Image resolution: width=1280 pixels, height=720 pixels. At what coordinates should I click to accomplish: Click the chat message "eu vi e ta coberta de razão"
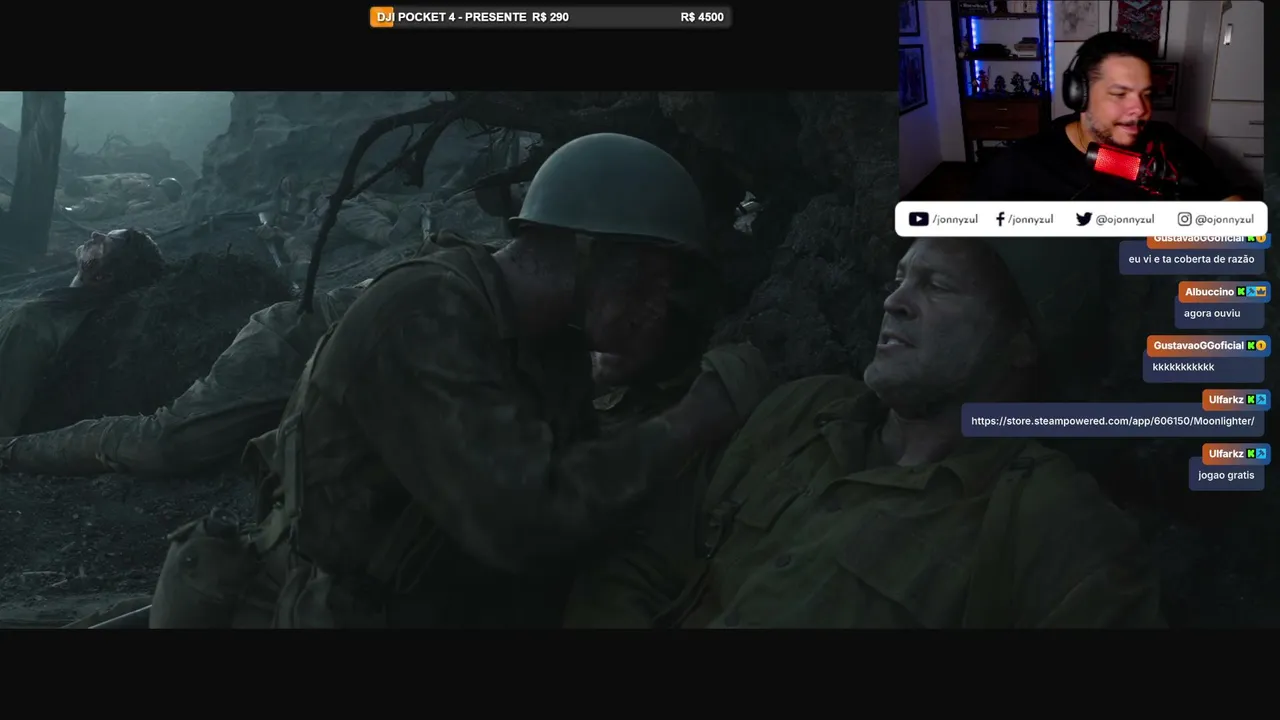coord(1191,260)
